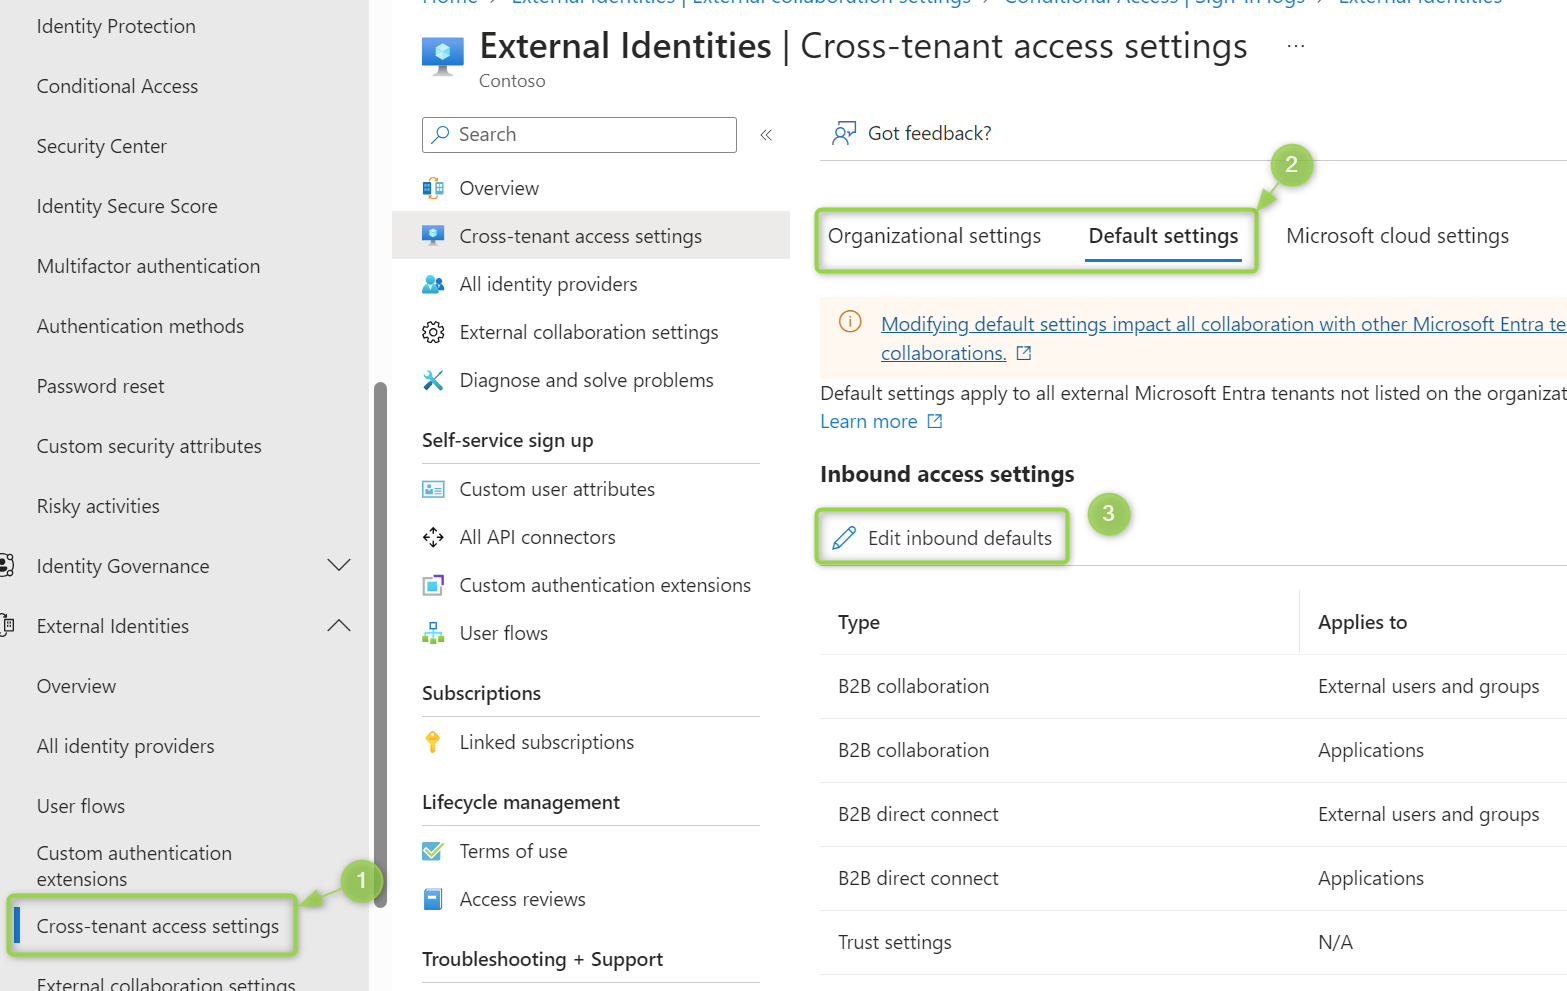Click the magnifier icon in the Search box
This screenshot has height=991, width=1567.
pyautogui.click(x=440, y=134)
